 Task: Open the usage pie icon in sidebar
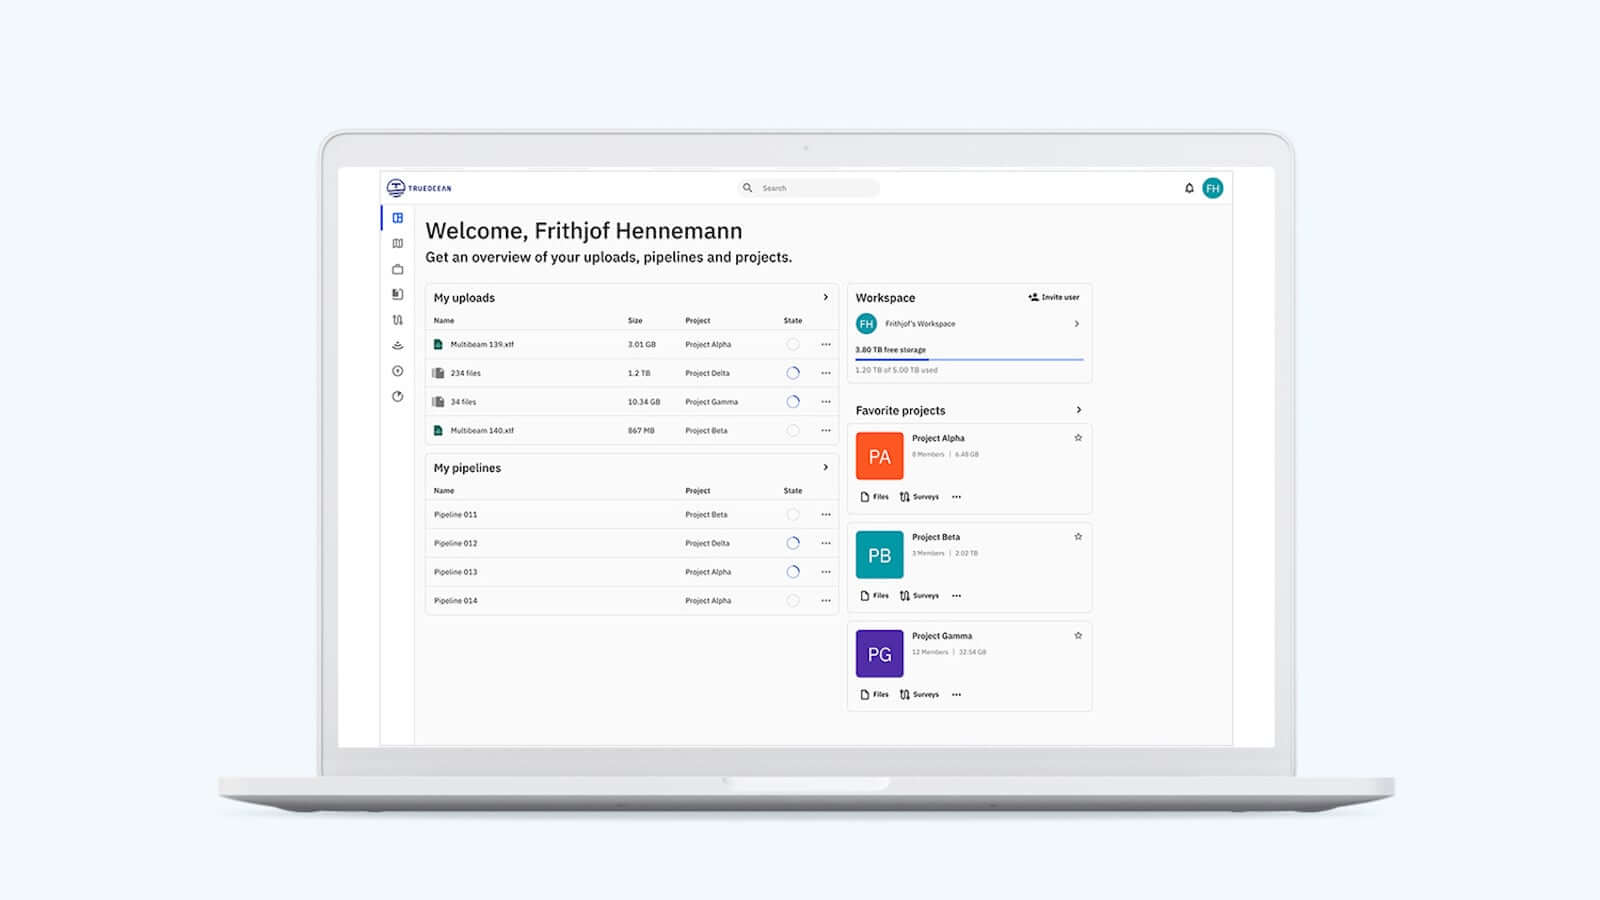[x=398, y=396]
